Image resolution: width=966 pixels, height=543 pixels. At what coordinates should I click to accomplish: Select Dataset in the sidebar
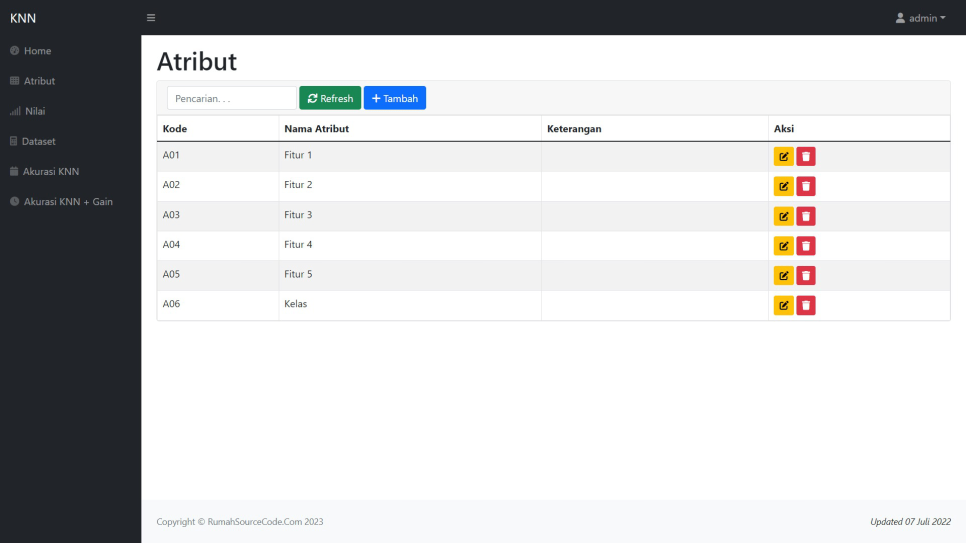(x=39, y=141)
